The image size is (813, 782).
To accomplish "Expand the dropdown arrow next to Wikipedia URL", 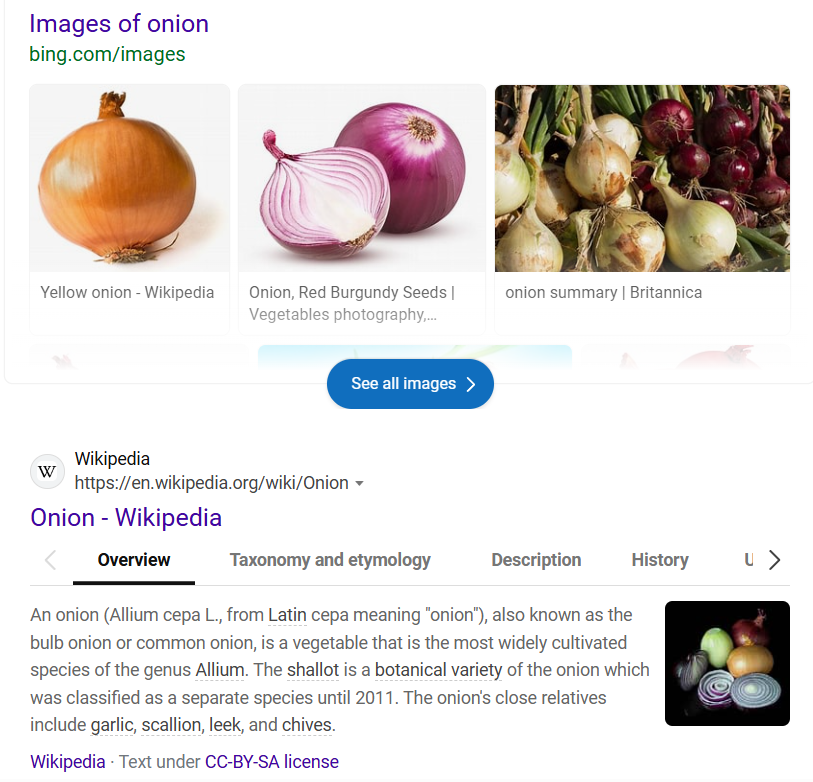I will pyautogui.click(x=359, y=483).
